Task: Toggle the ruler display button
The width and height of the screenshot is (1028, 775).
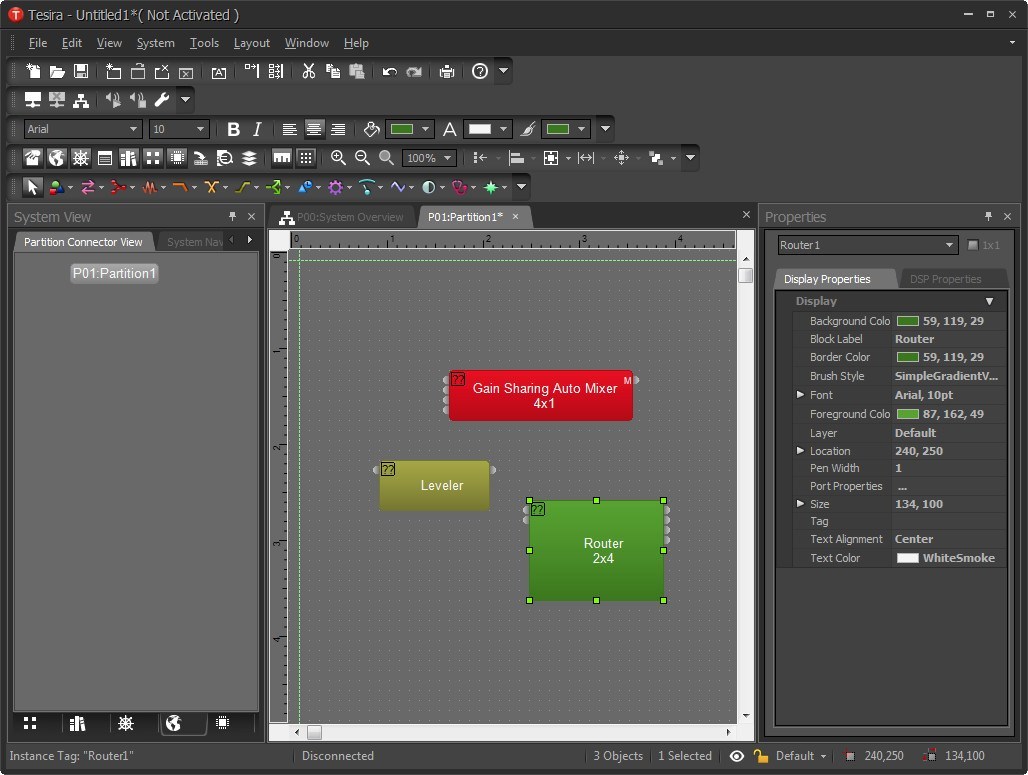Action: coord(282,157)
